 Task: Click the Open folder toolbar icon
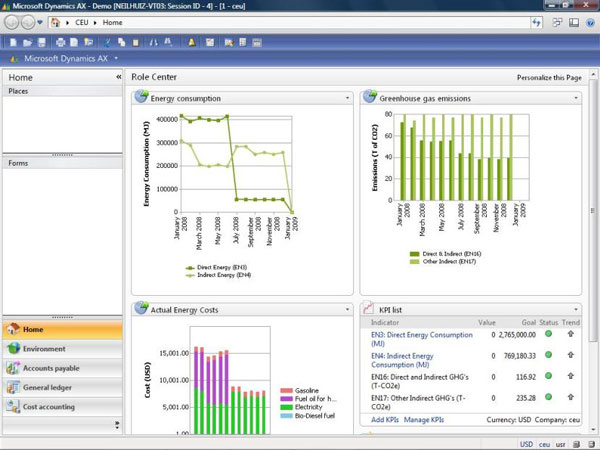pos(28,42)
